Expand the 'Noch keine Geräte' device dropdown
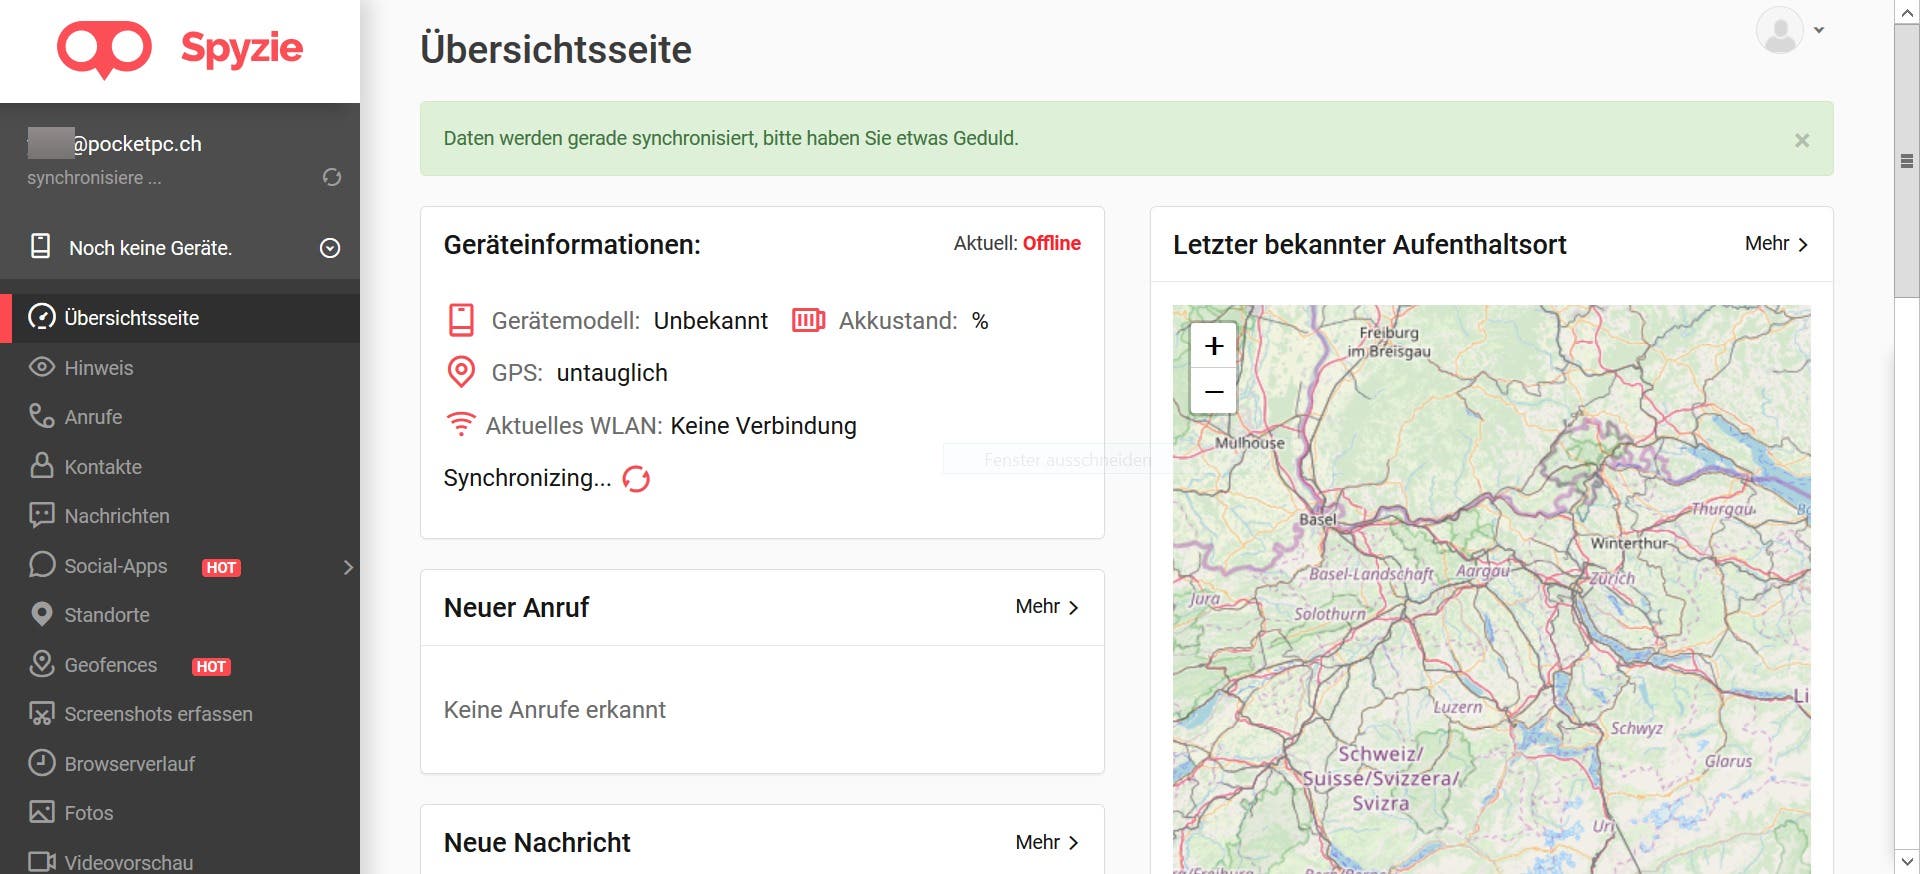 click(x=330, y=248)
